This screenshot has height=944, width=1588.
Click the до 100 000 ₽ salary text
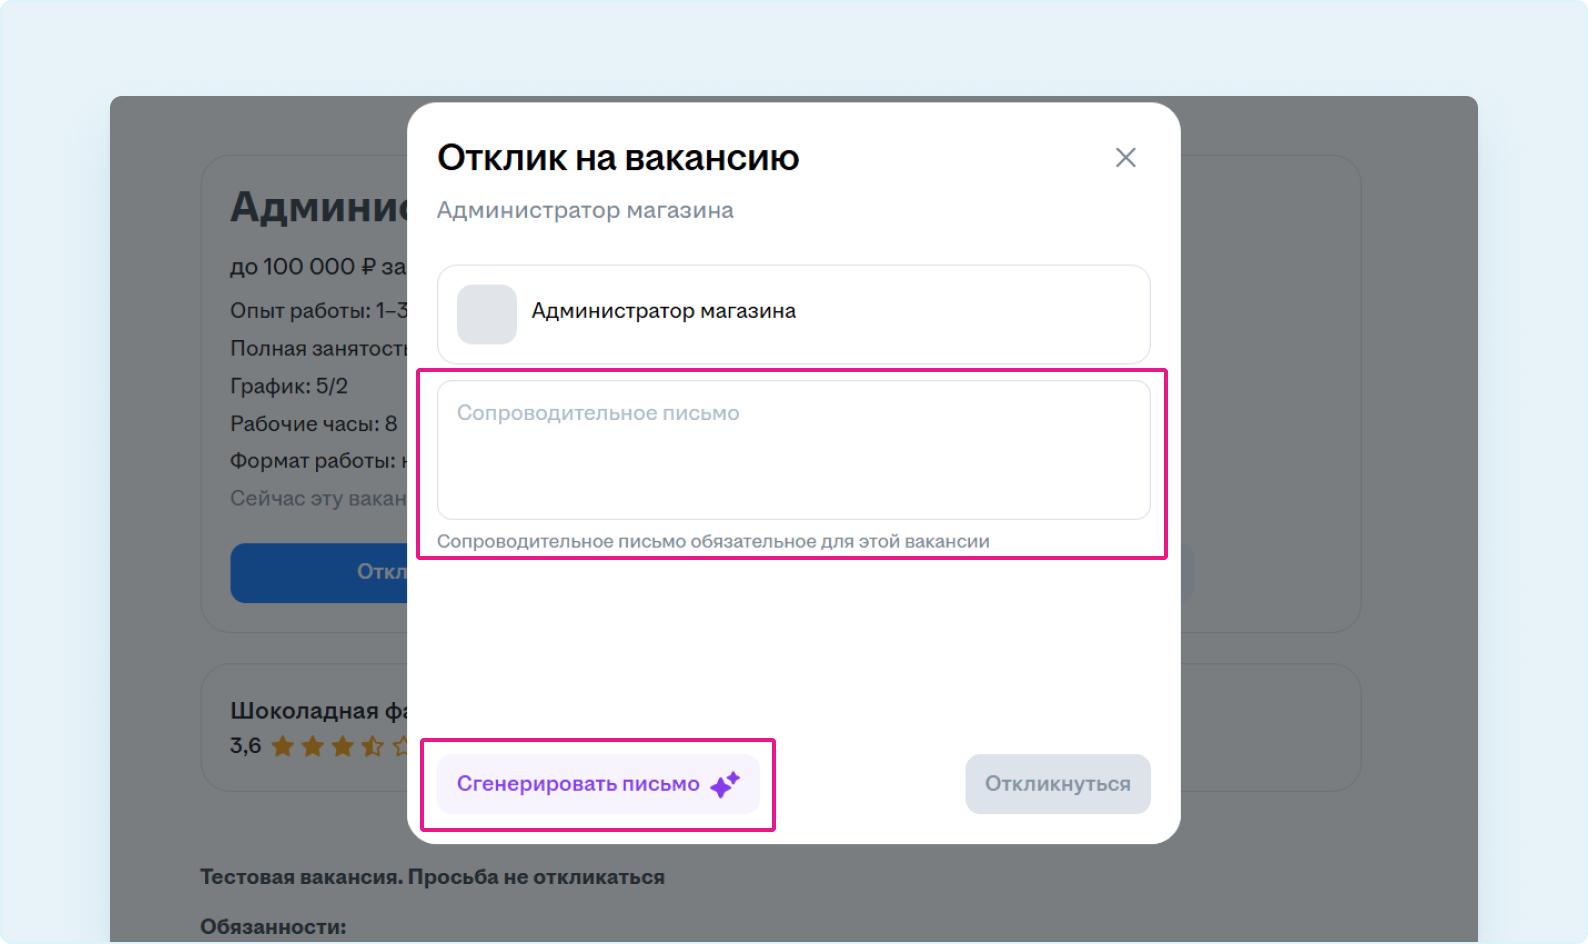[316, 267]
